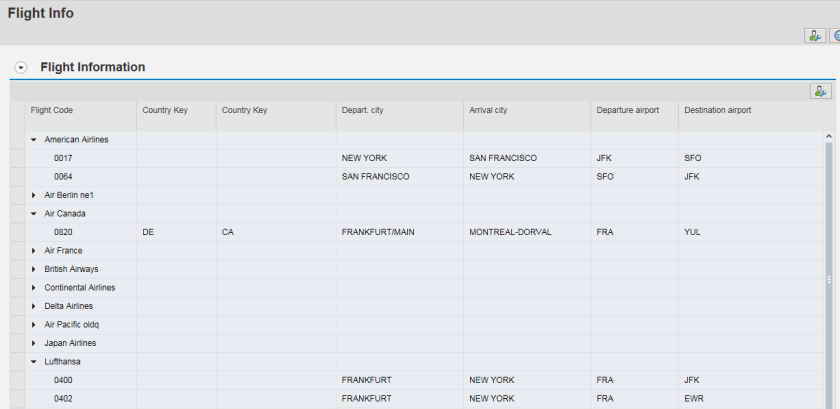Expand British Airways flights
This screenshot has height=409, width=840.
[34, 269]
